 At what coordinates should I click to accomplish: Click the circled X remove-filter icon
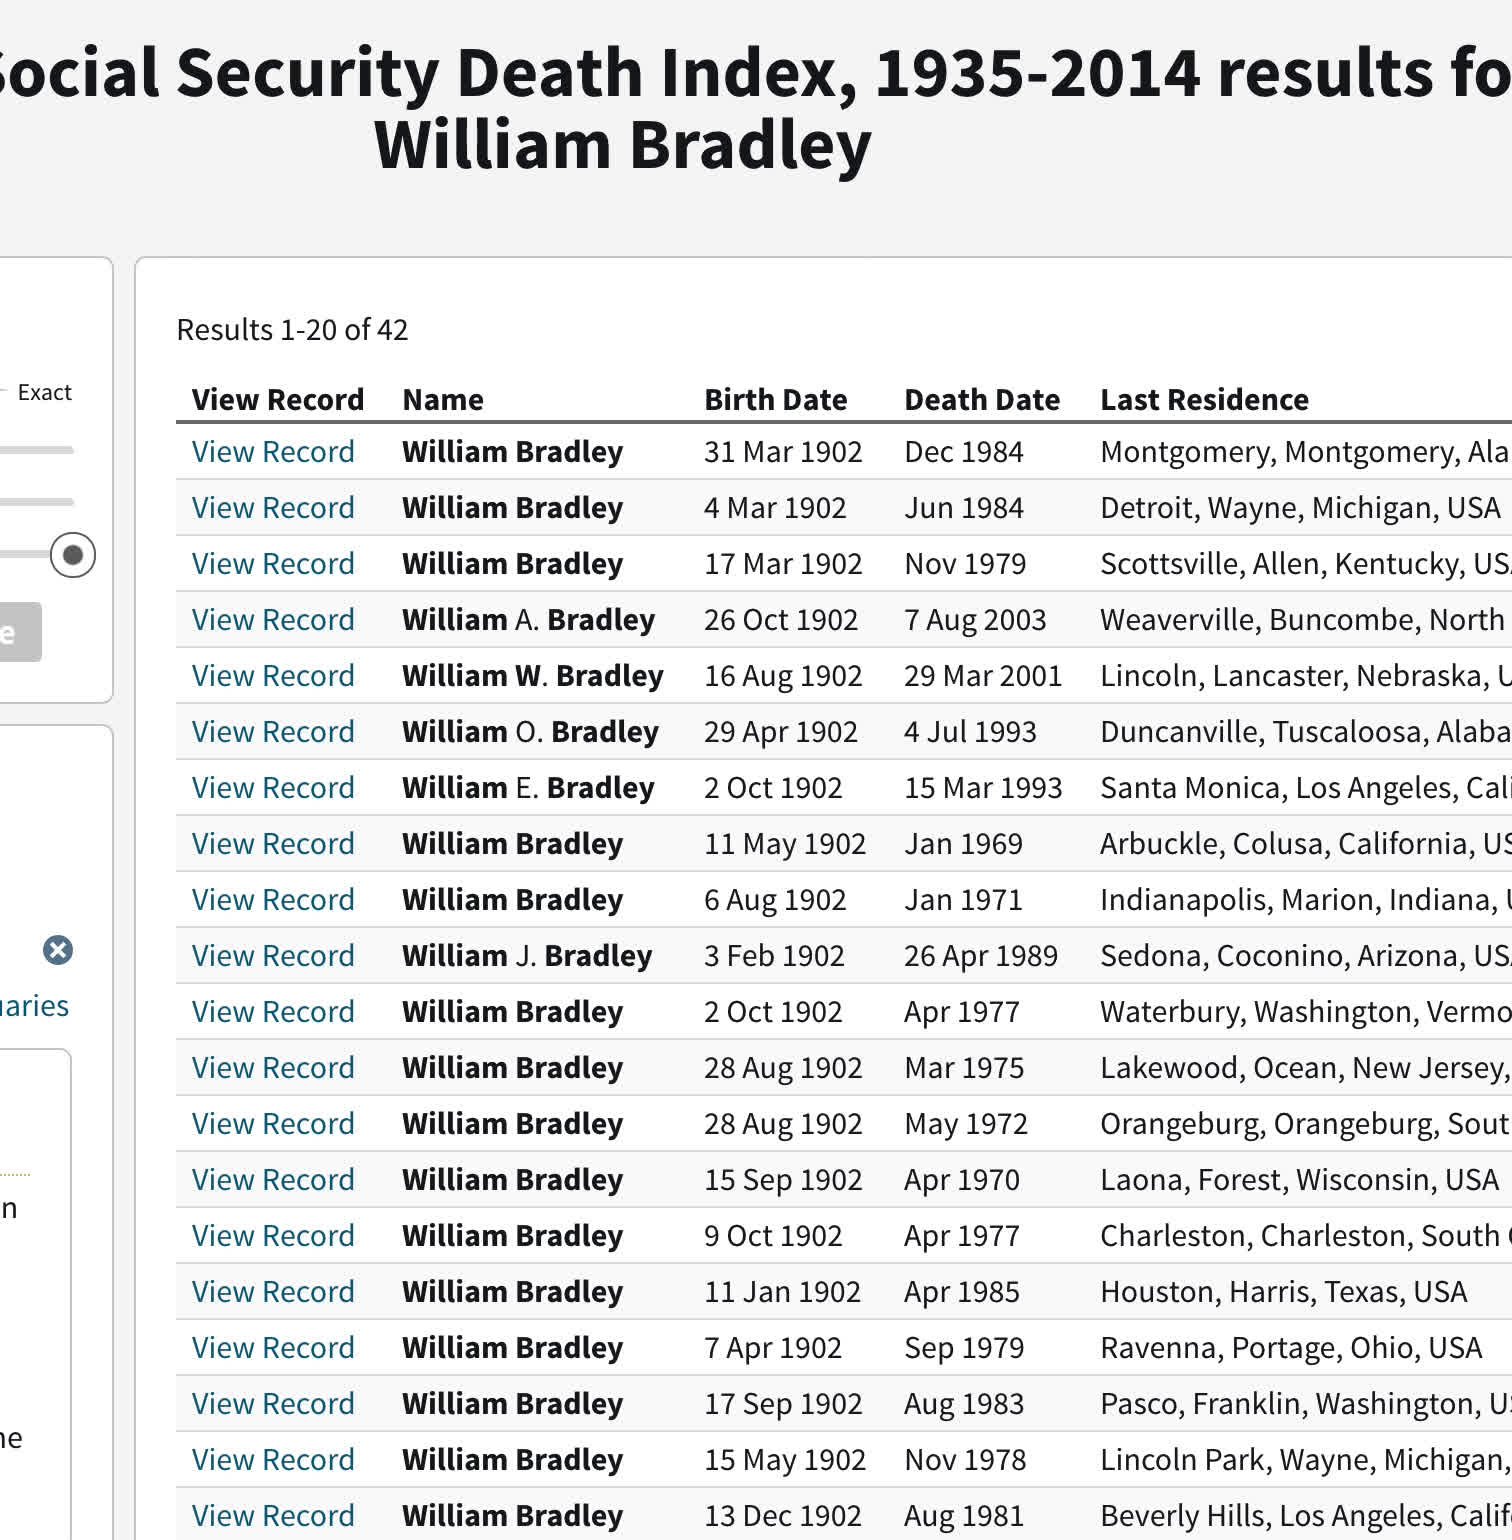[x=58, y=950]
